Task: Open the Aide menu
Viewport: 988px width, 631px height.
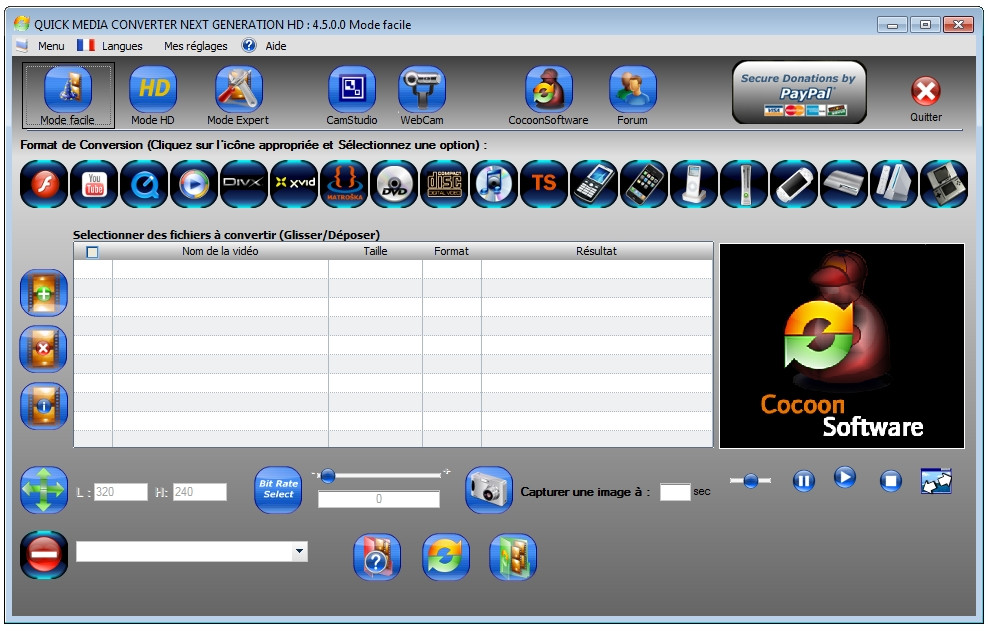Action: pos(271,45)
